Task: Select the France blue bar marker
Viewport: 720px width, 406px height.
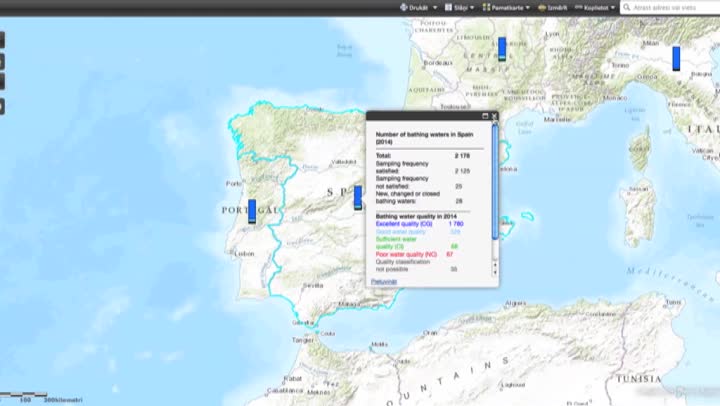Action: coord(502,49)
